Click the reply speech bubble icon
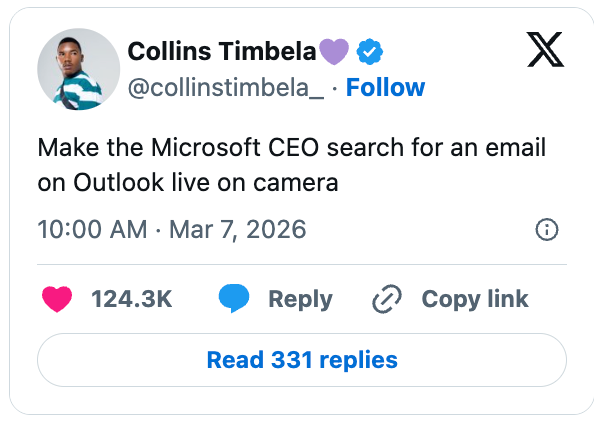This screenshot has height=426, width=608. coord(234,298)
